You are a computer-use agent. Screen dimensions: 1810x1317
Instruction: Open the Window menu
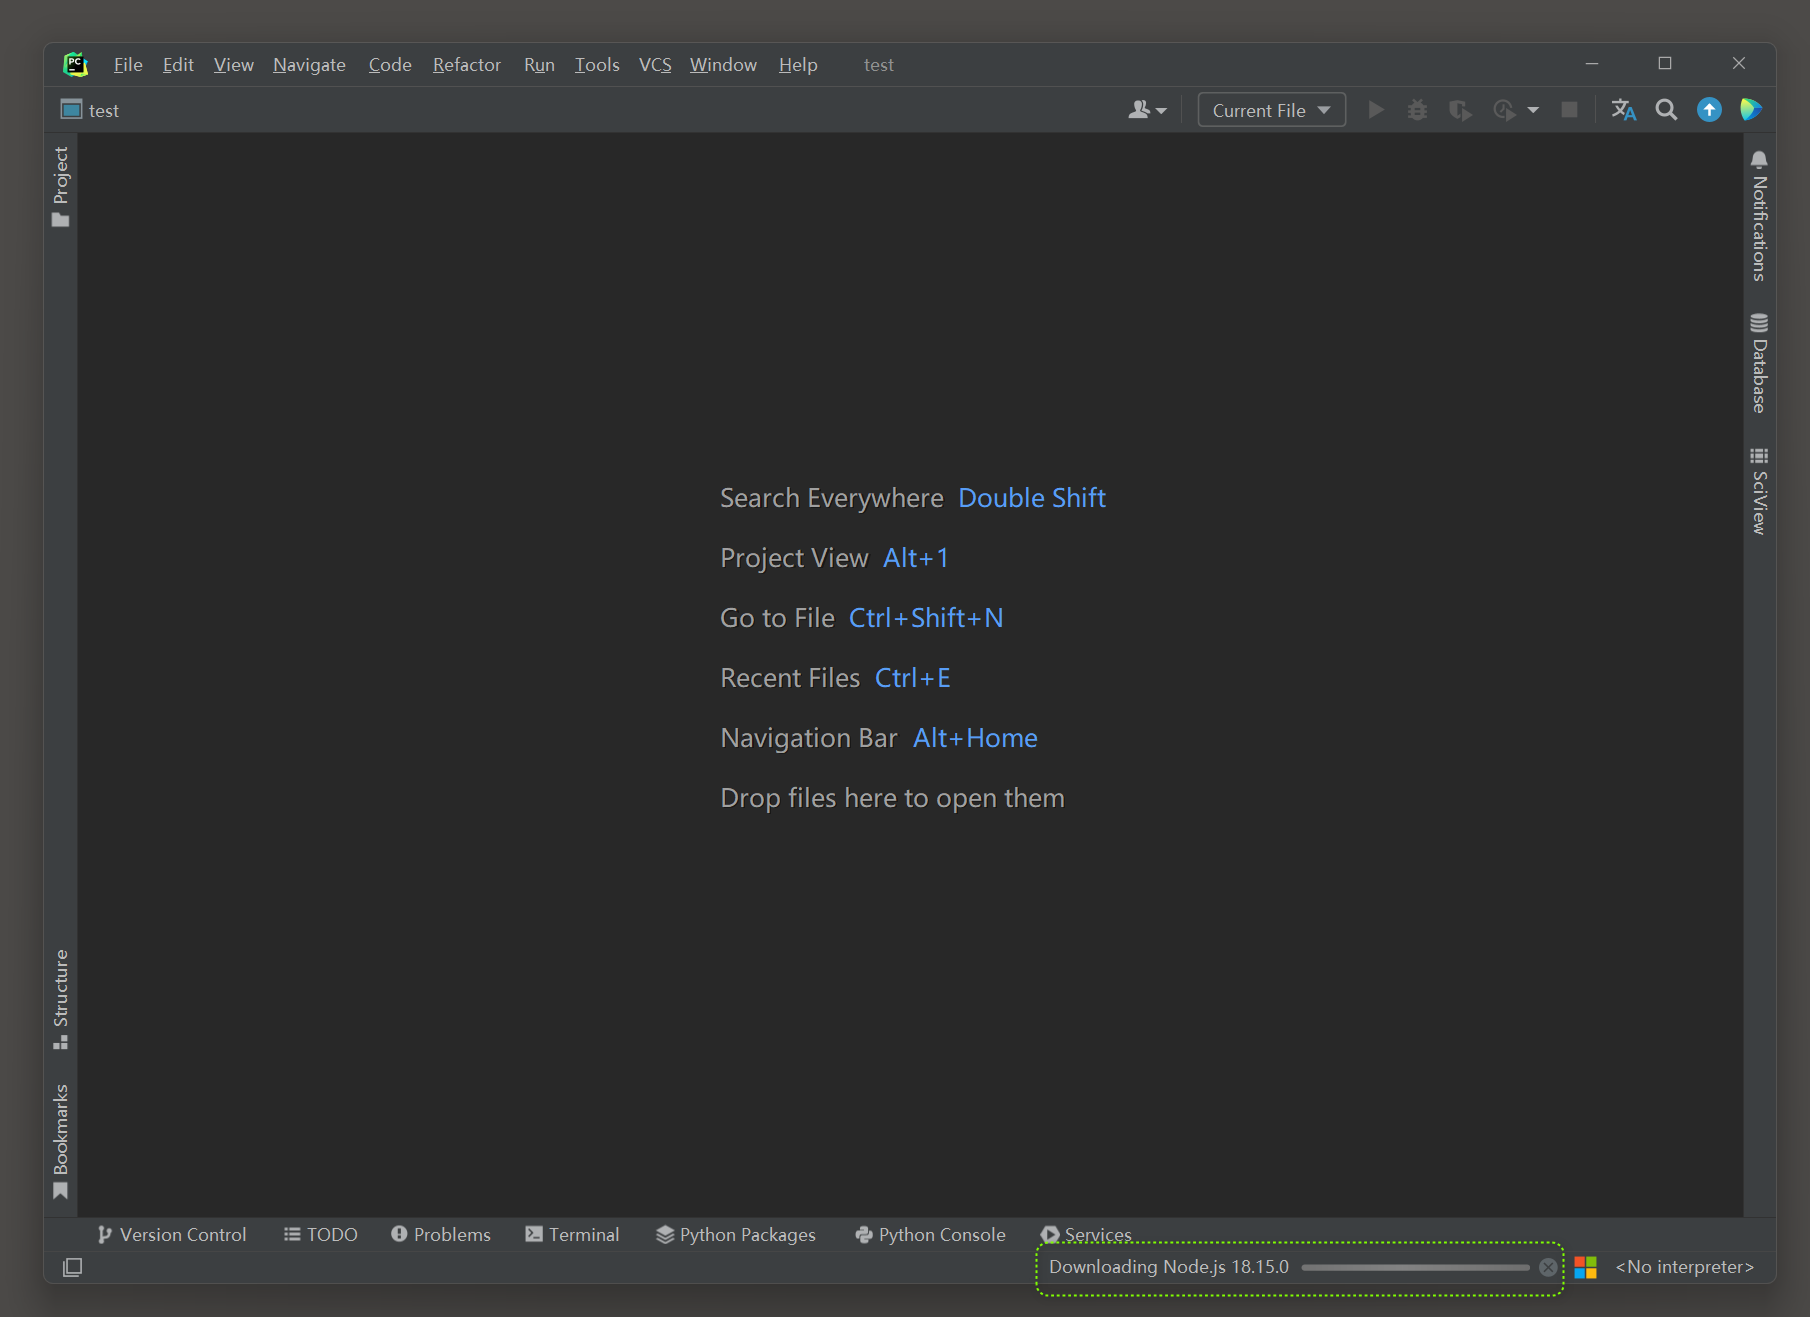[x=723, y=64]
